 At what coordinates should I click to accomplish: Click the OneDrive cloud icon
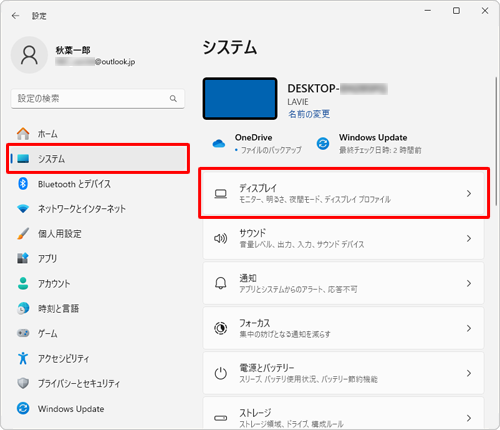click(x=219, y=144)
